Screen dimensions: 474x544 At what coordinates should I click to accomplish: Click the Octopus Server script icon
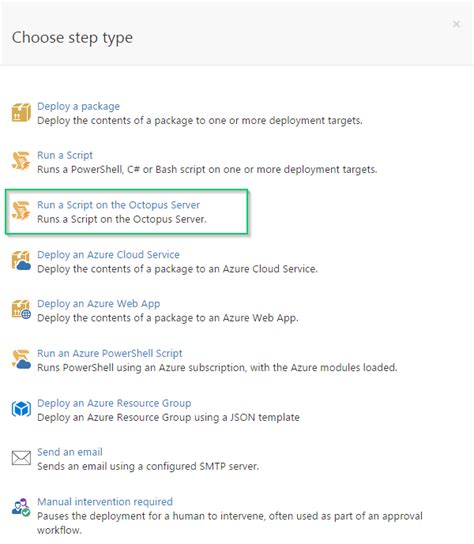click(x=21, y=211)
